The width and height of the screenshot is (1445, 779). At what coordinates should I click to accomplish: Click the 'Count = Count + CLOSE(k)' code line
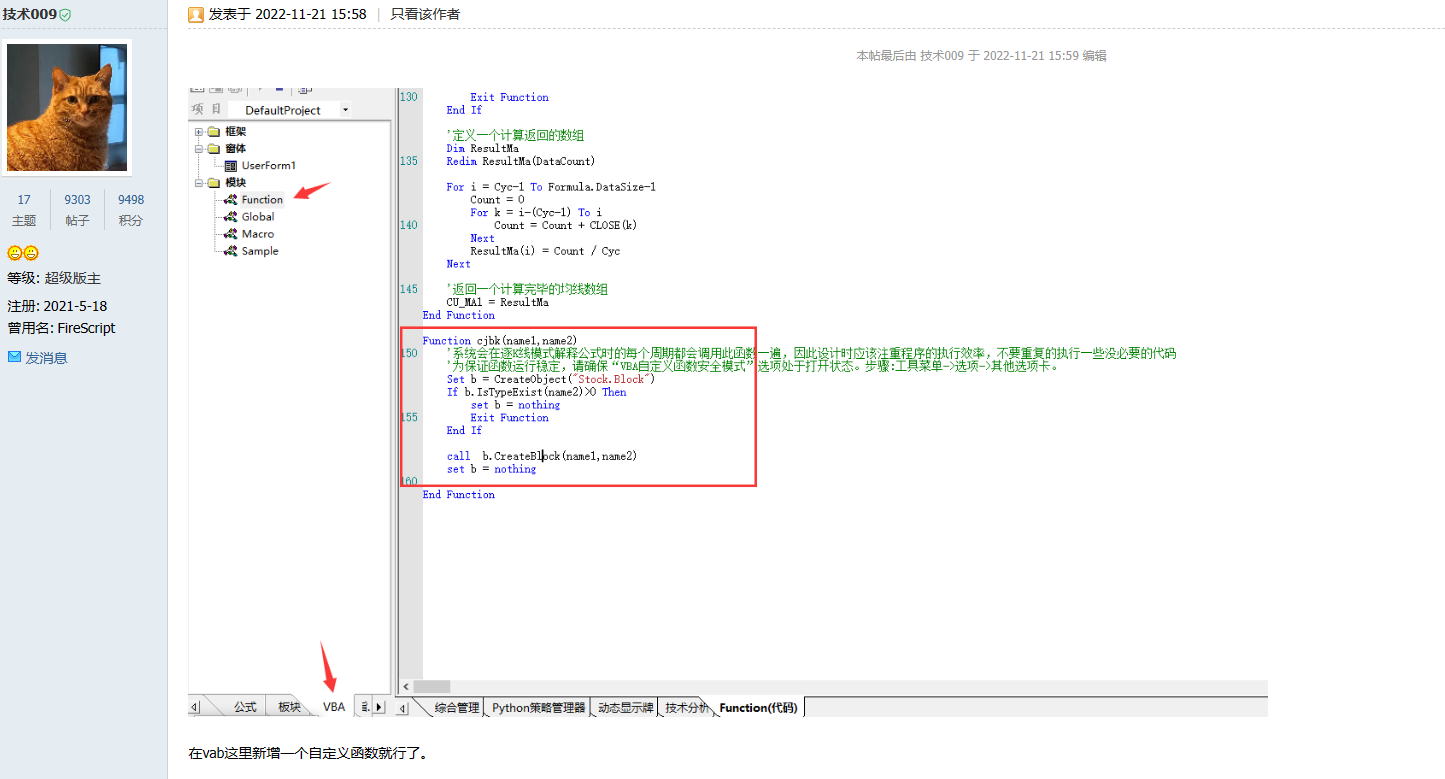point(566,225)
